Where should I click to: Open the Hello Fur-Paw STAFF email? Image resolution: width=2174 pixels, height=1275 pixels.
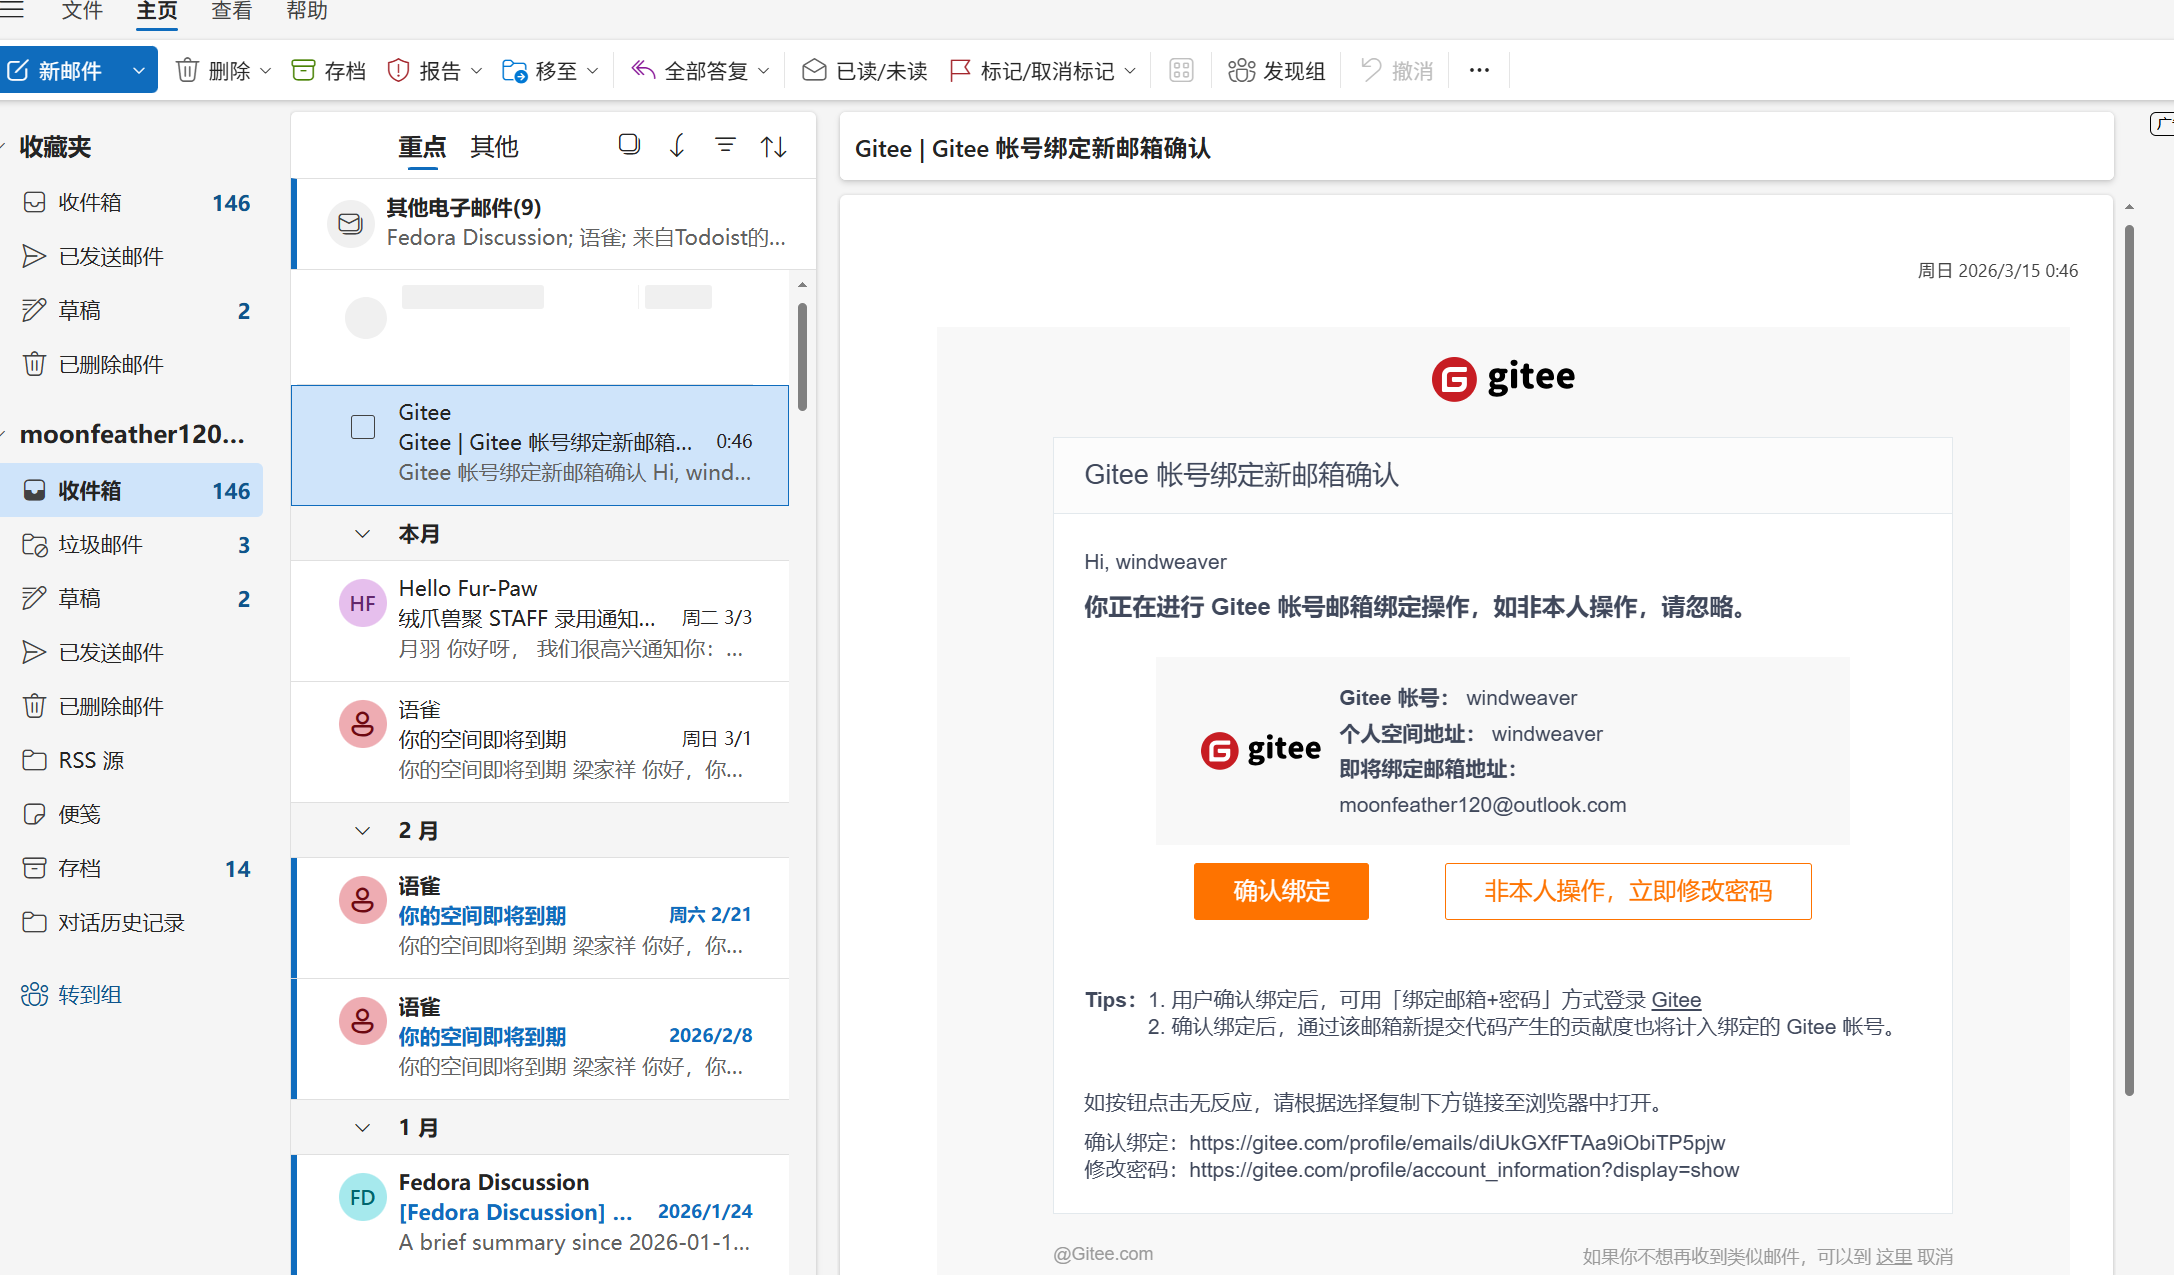[x=540, y=620]
